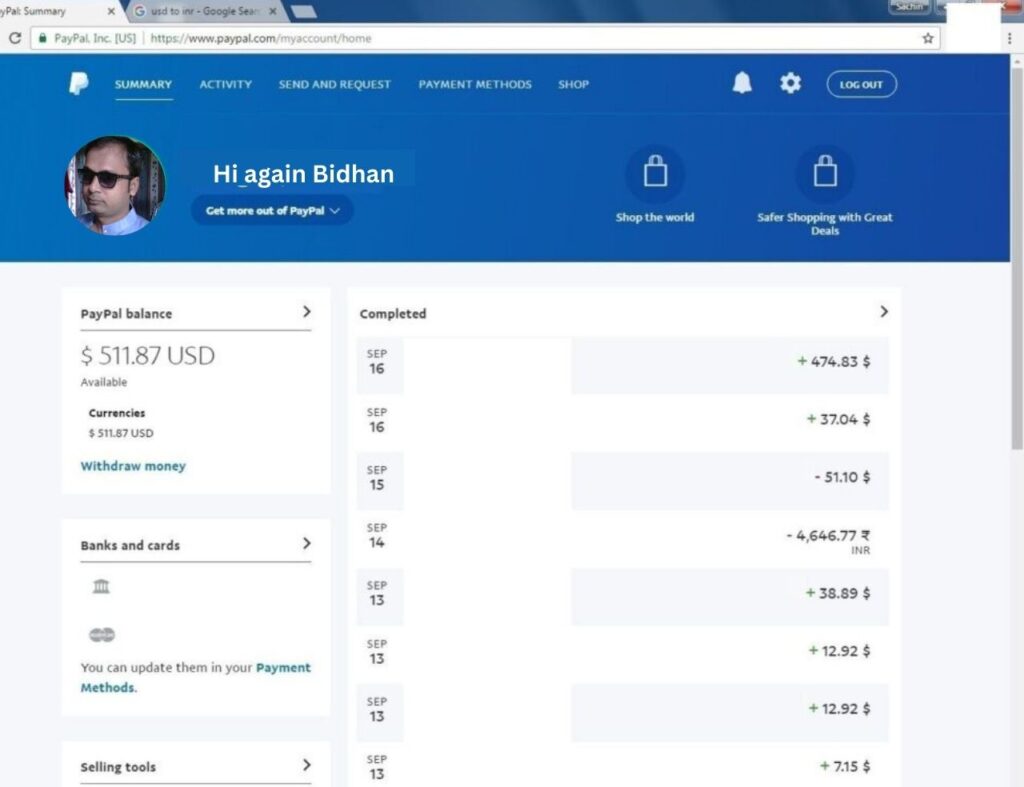This screenshot has width=1024, height=787.
Task: Click the PayPal logo icon
Action: (79, 84)
